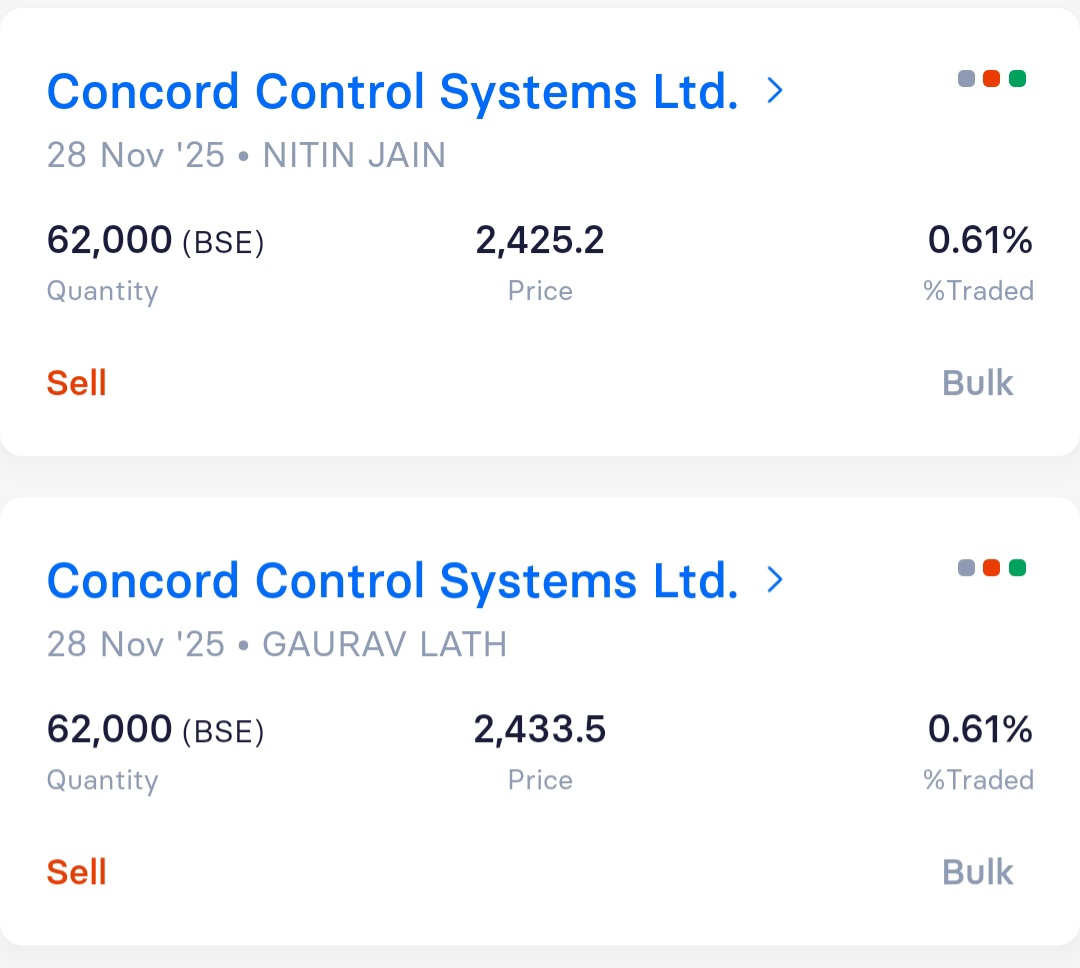Click Sell label on Nitin Jain card
This screenshot has width=1080, height=968.
click(x=77, y=383)
